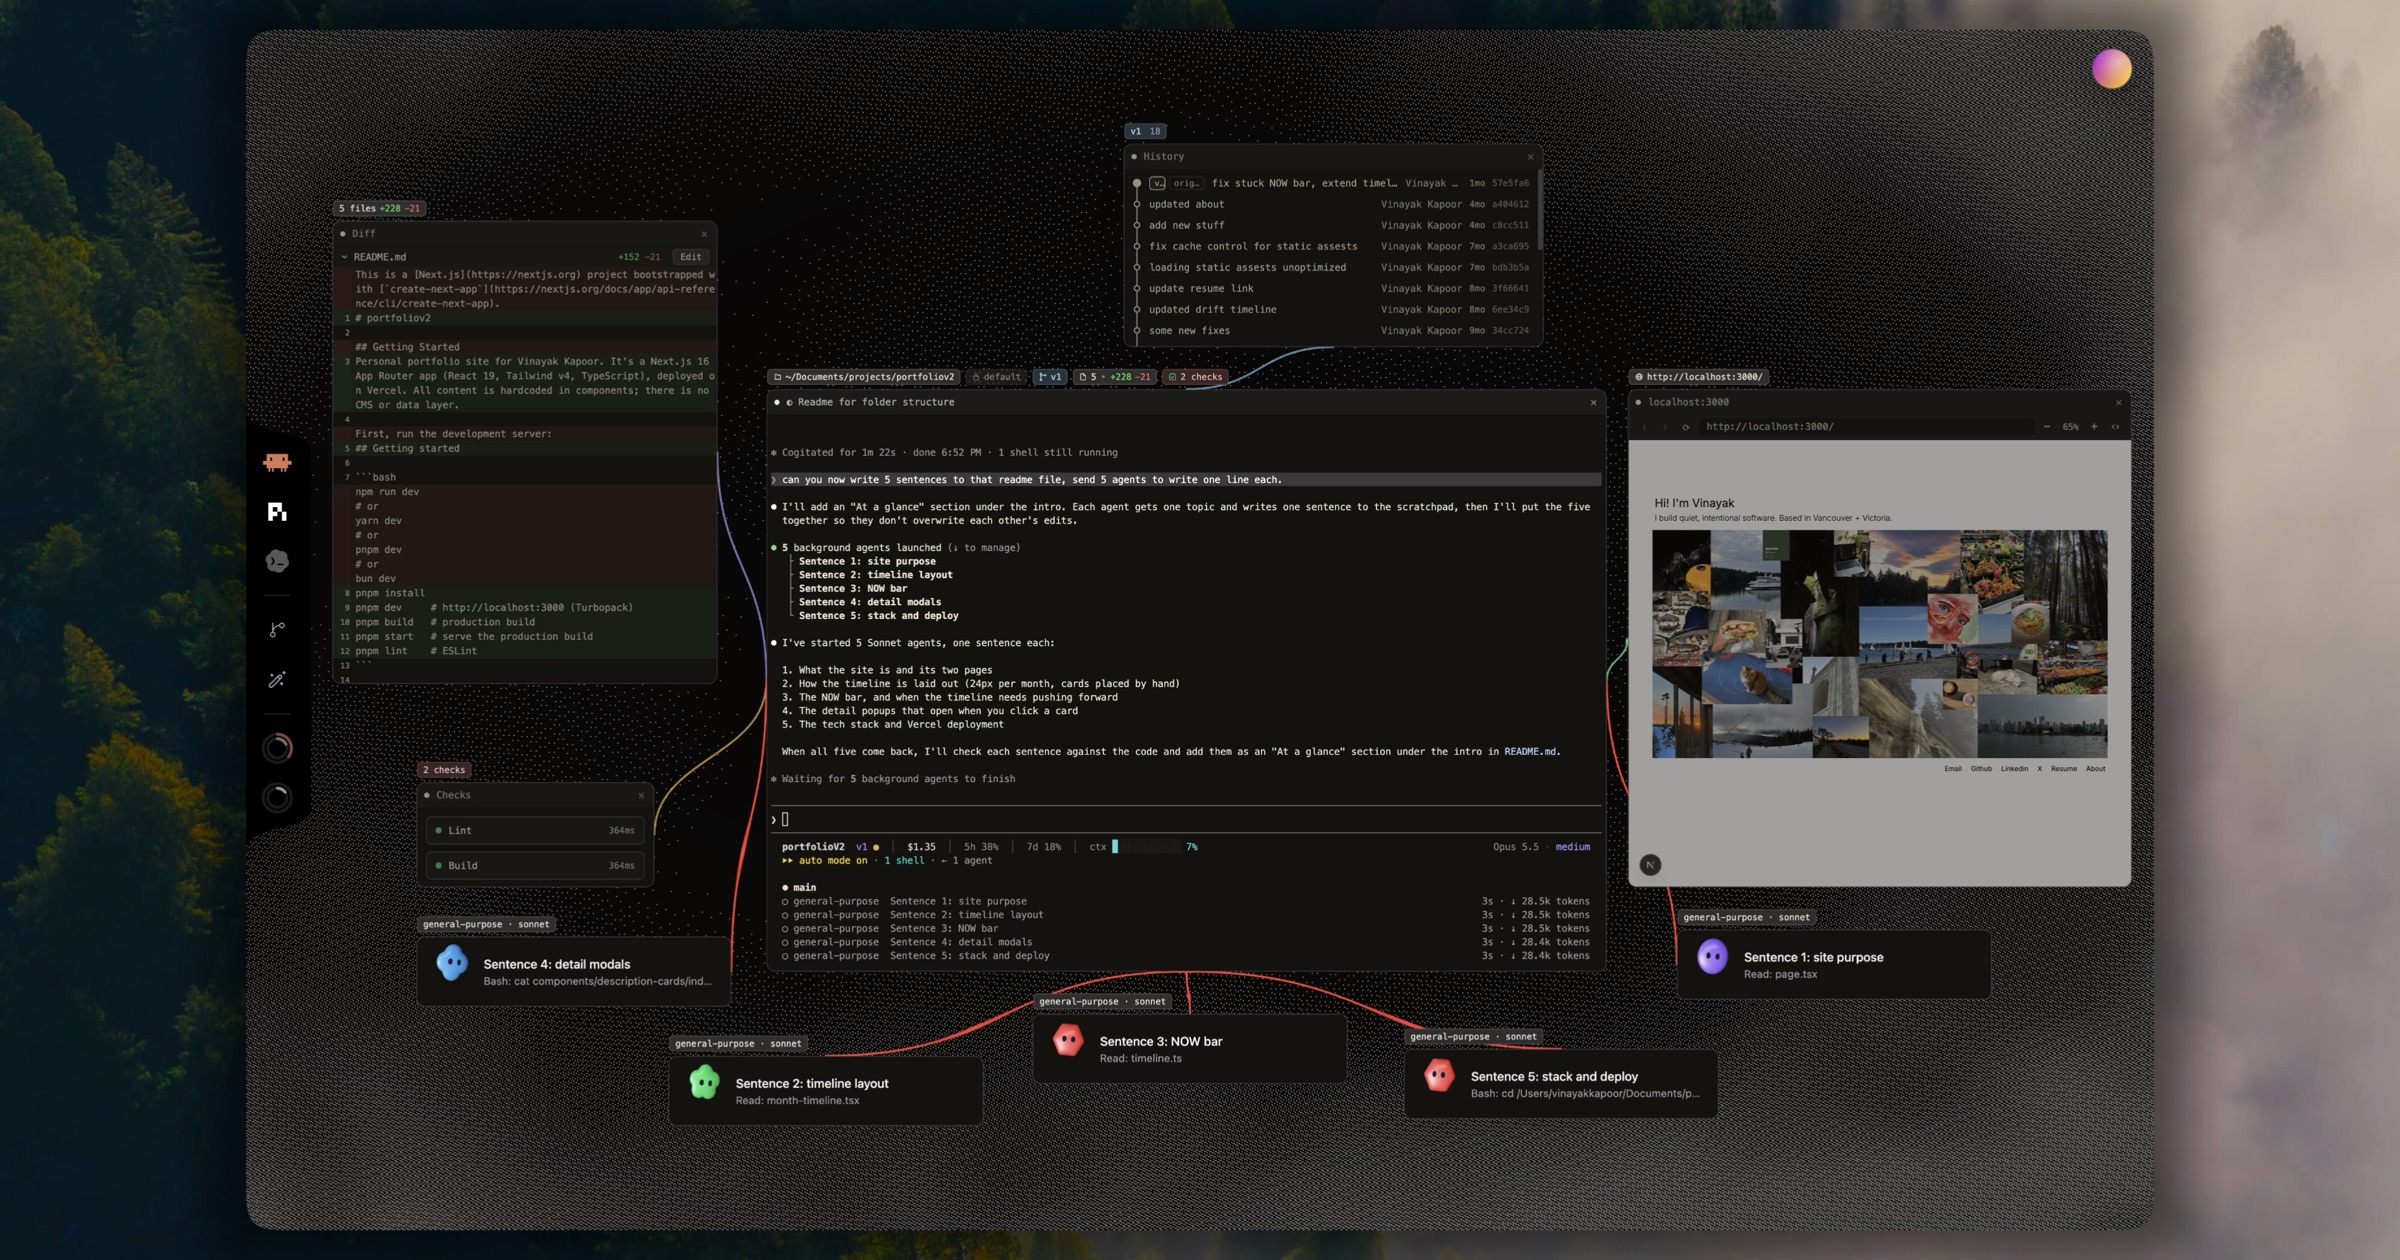Click the gradient profile avatar top right

coord(2111,69)
